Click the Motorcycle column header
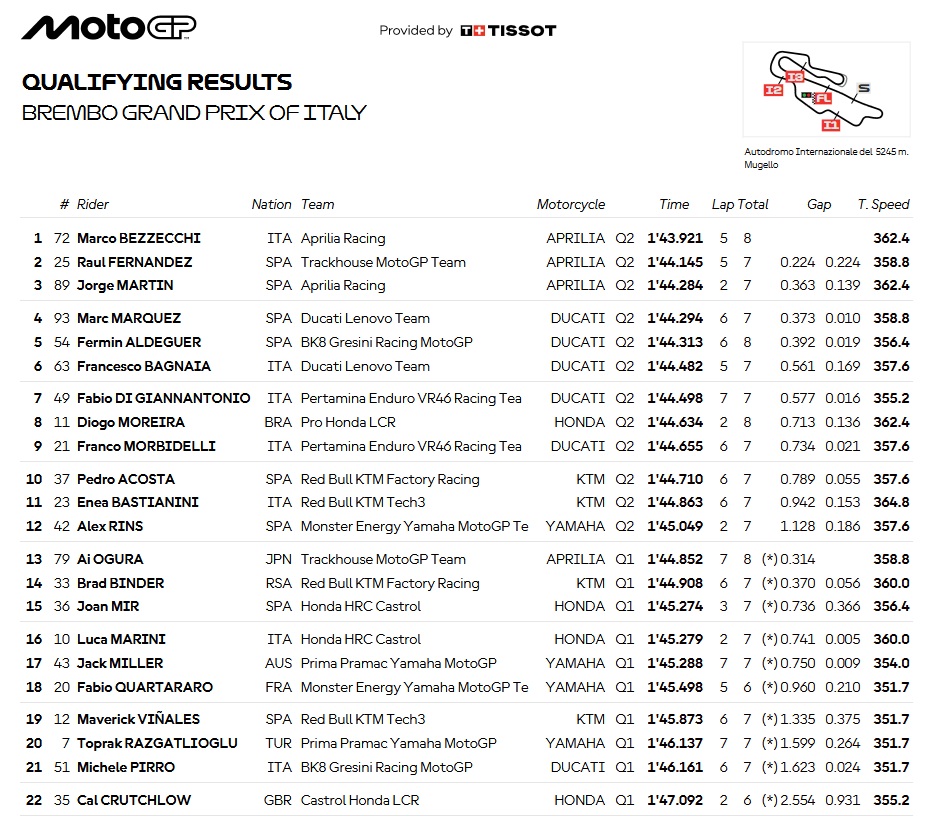This screenshot has height=819, width=926. 570,204
